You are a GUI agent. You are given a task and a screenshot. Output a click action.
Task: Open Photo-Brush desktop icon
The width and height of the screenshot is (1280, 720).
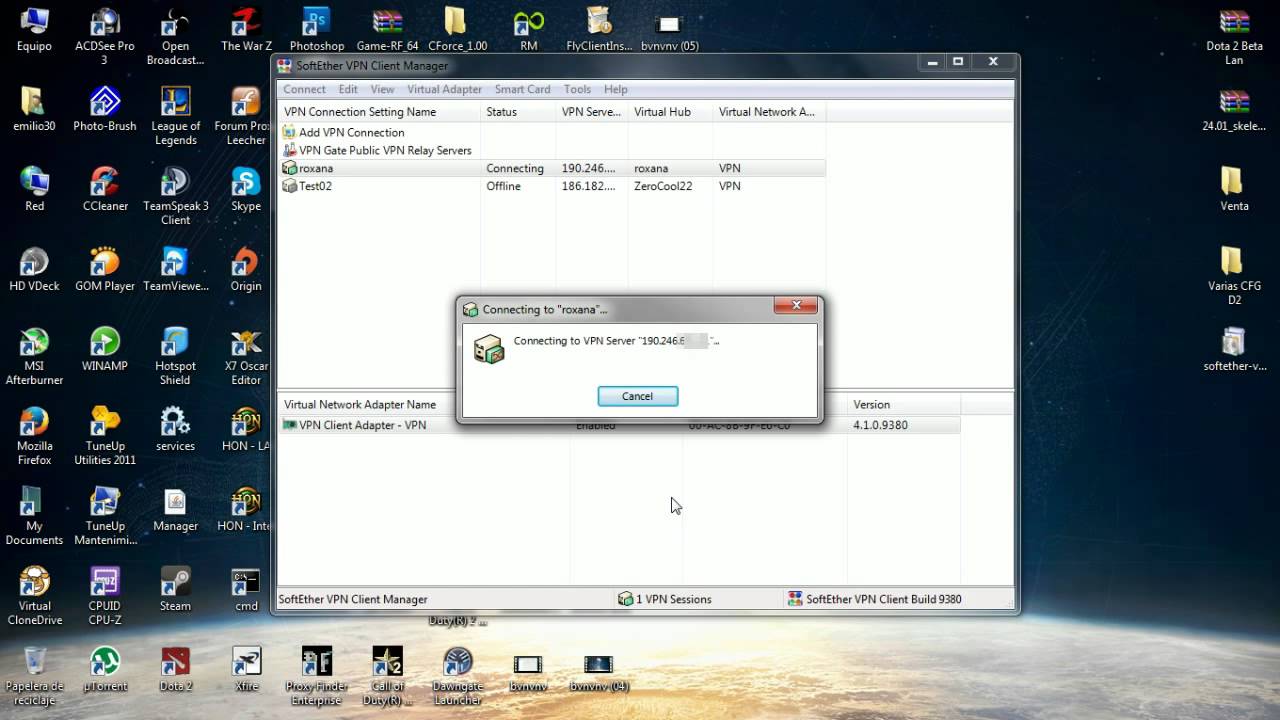click(105, 110)
